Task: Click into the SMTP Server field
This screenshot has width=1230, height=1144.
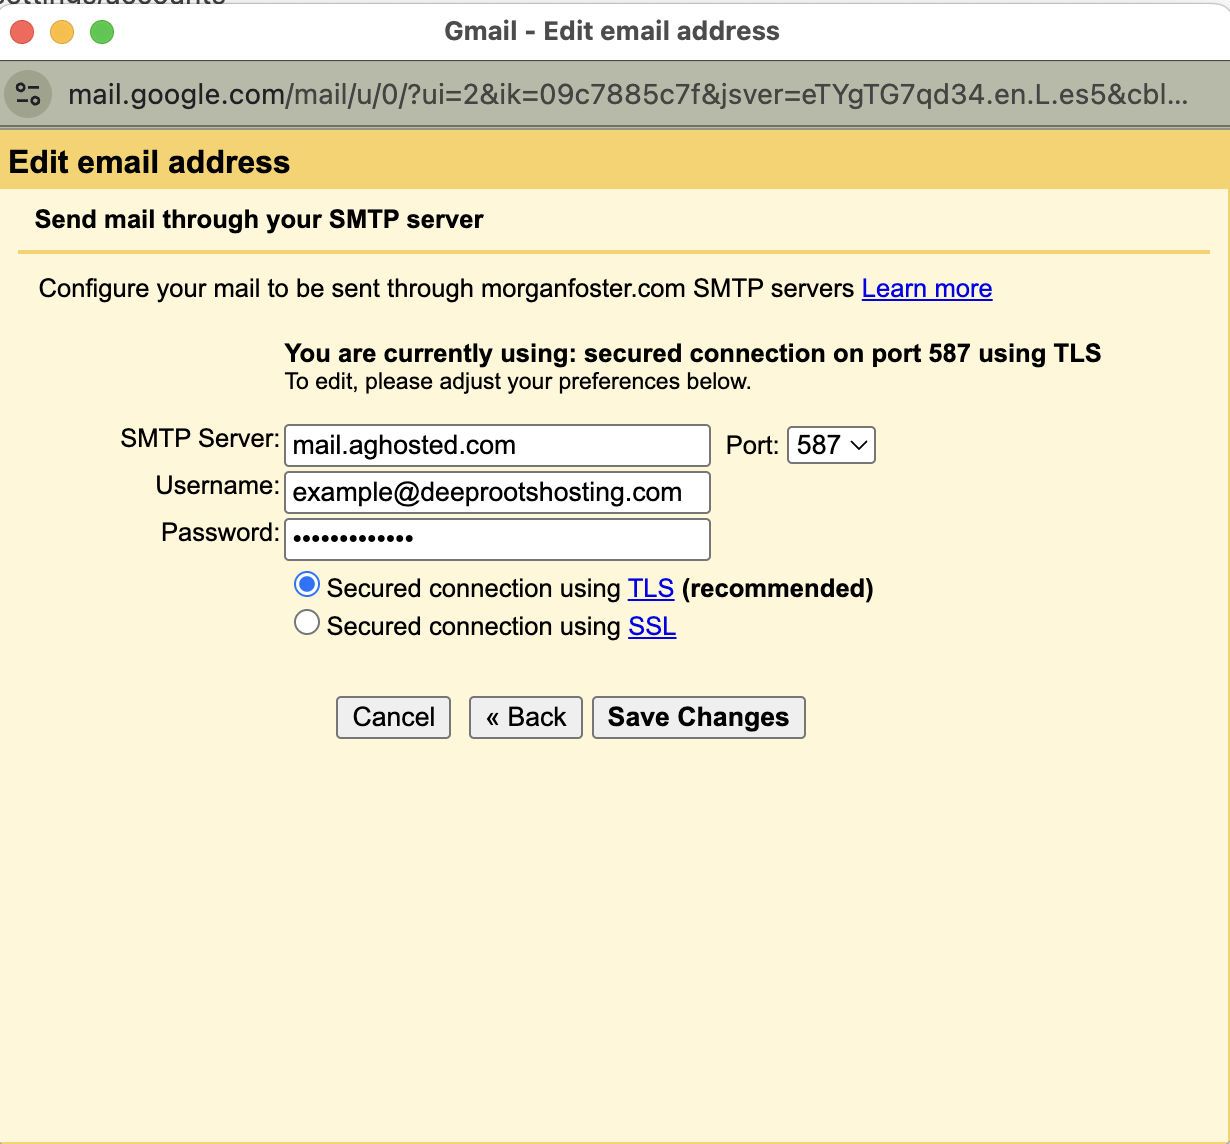Action: pyautogui.click(x=497, y=445)
